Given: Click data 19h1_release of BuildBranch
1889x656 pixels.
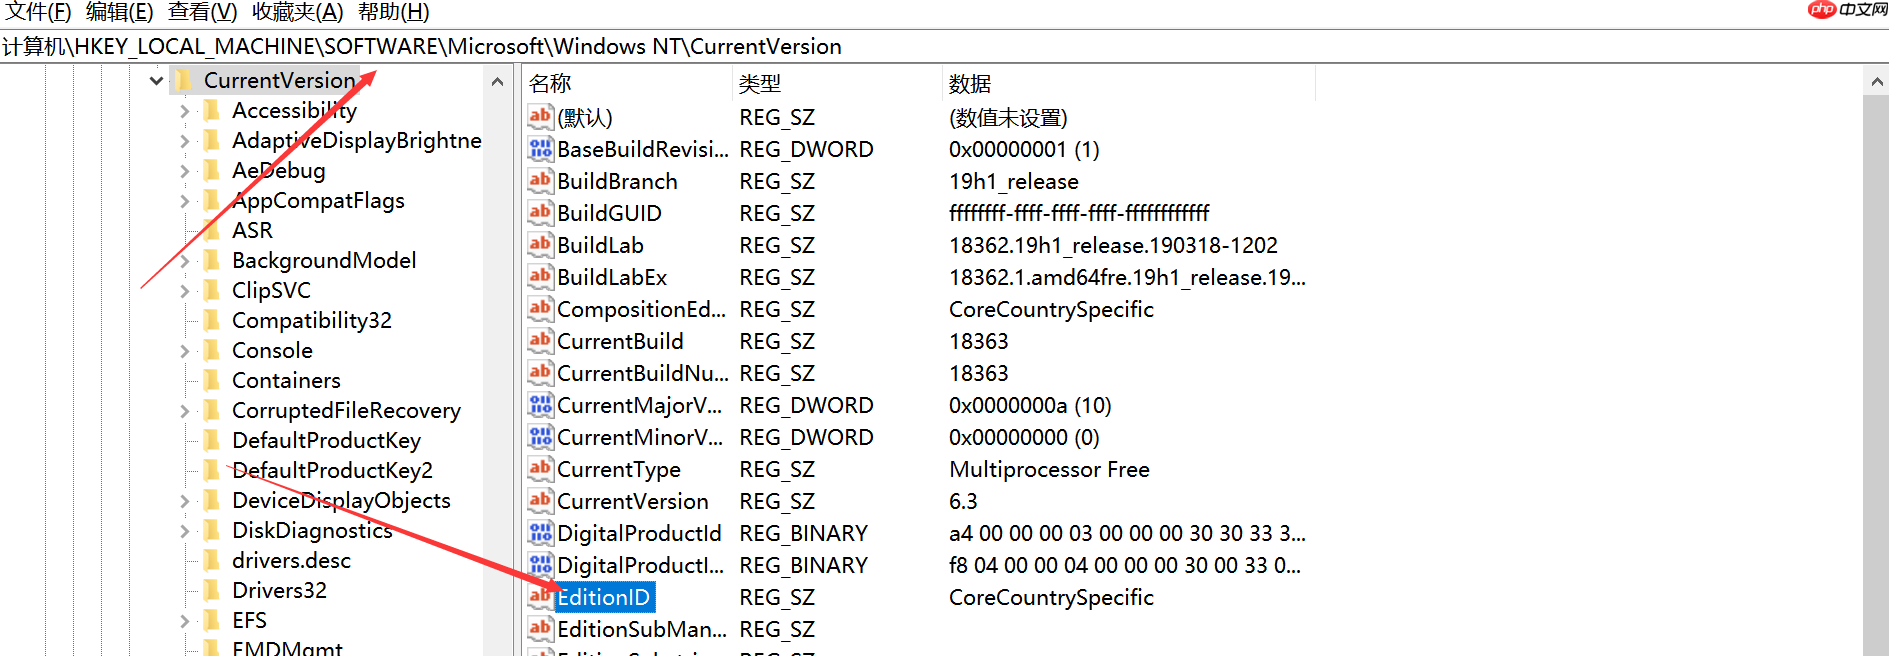Looking at the screenshot, I should click(x=1014, y=181).
